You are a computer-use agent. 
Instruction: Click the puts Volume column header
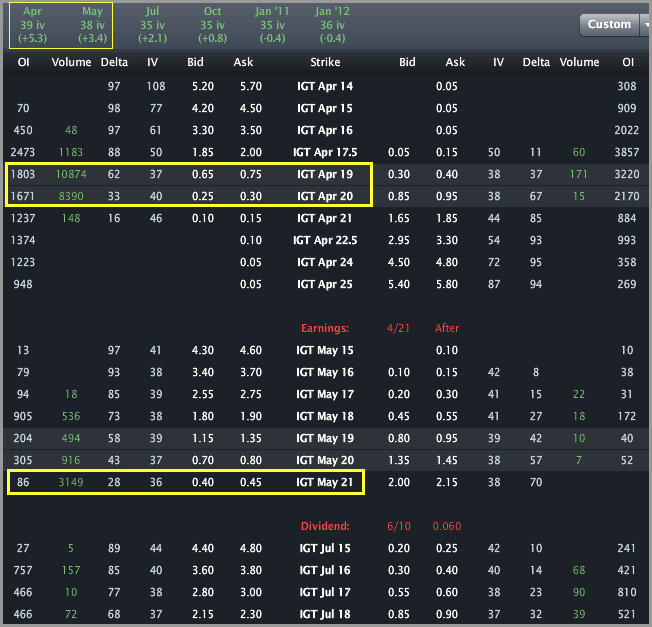coord(579,62)
